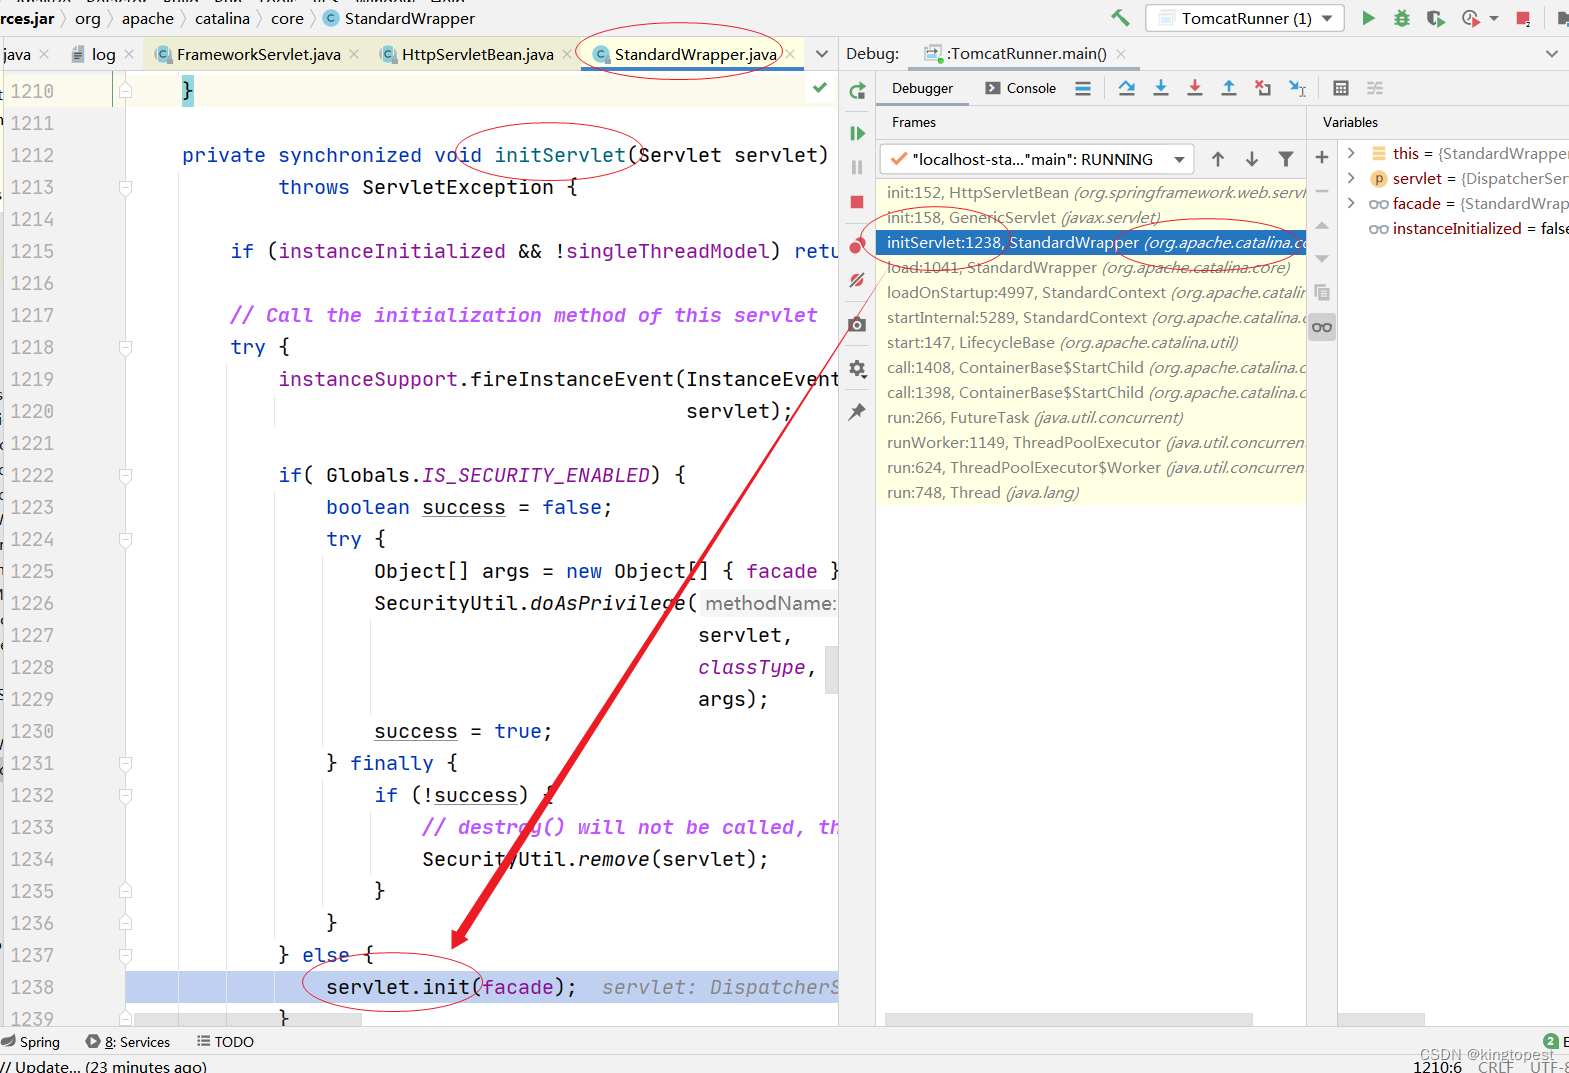Expand the 'facade' variable node
Viewport: 1569px width, 1073px height.
click(x=1351, y=203)
